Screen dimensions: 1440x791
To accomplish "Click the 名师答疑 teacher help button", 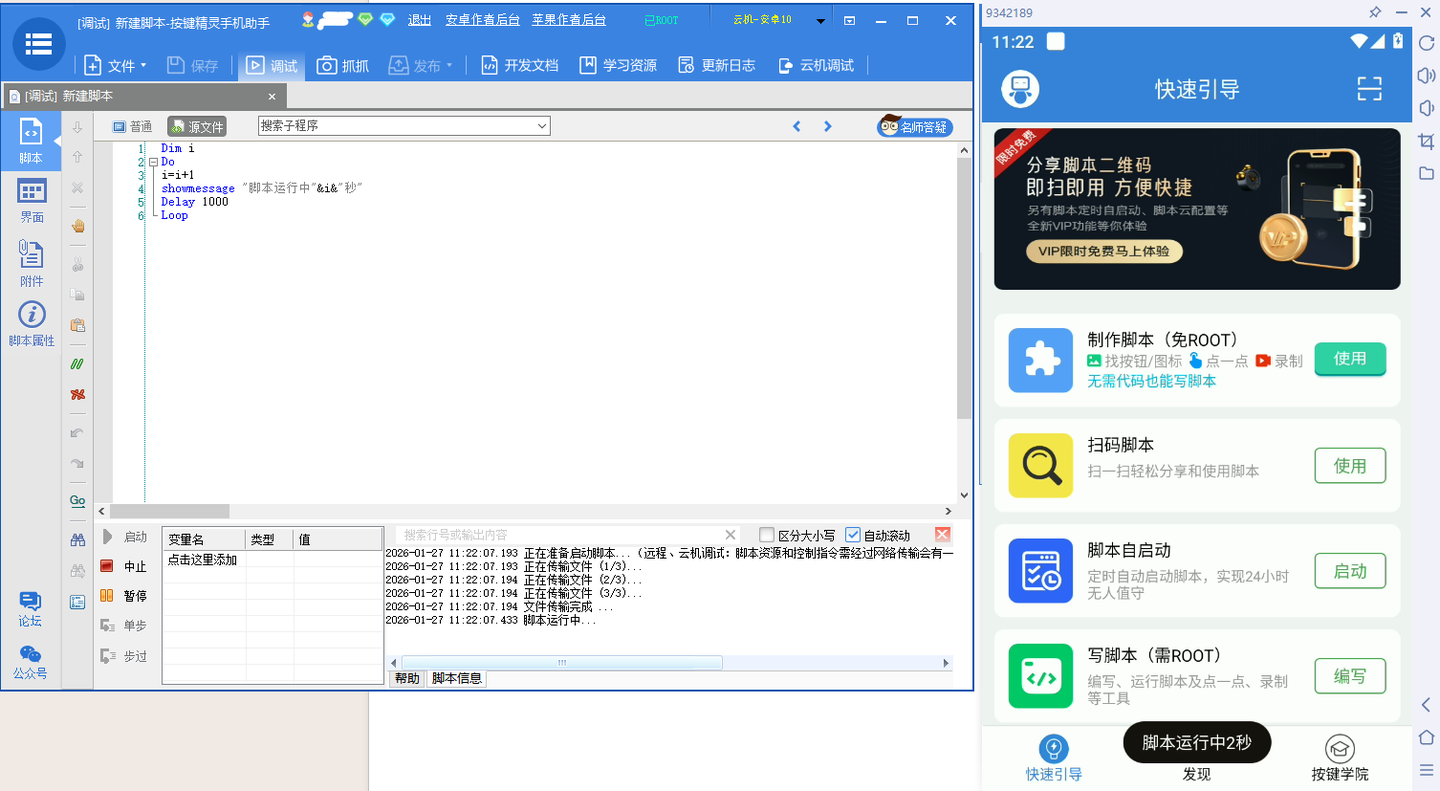I will 915,127.
